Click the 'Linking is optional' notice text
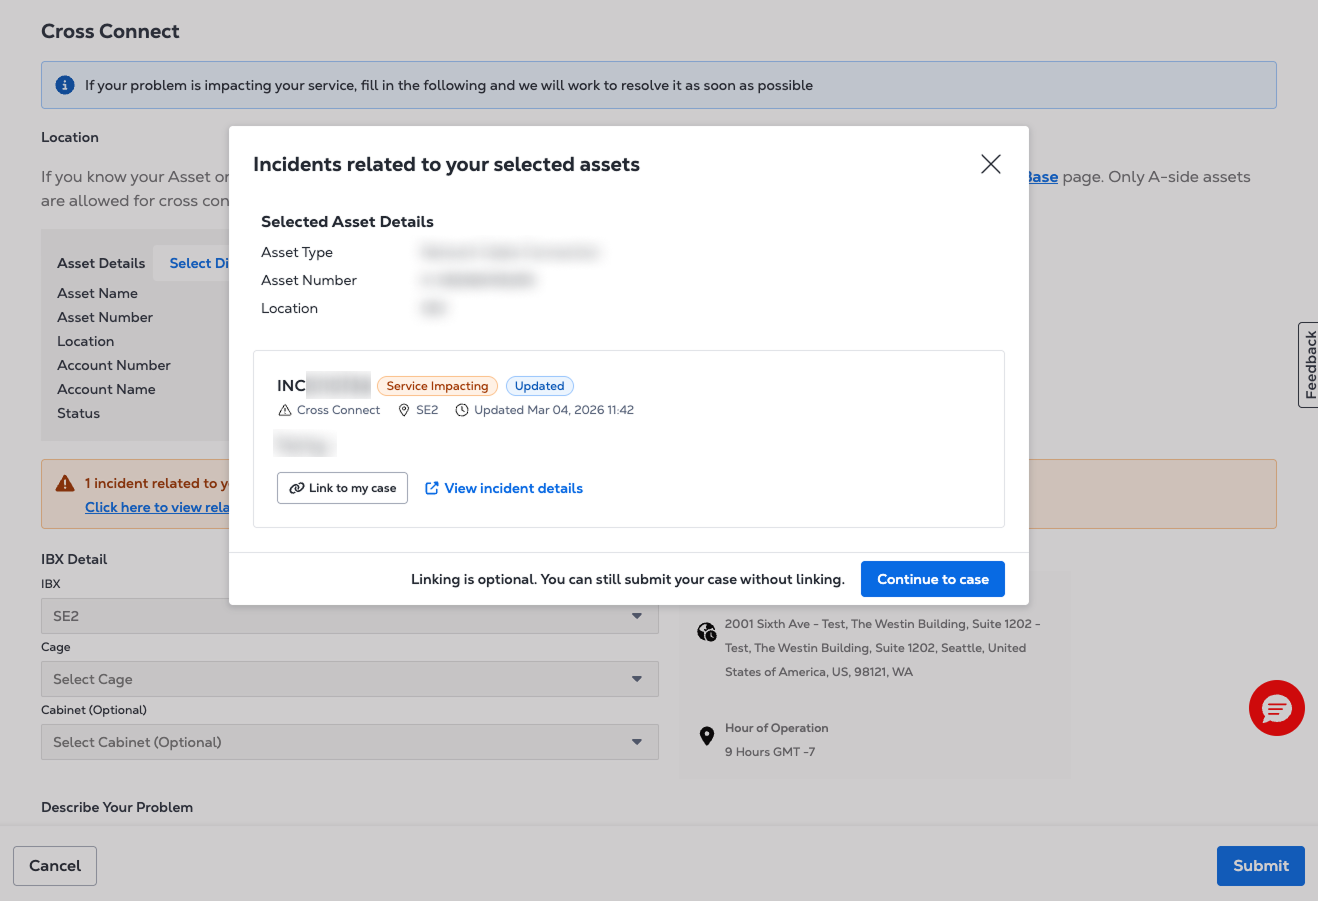 point(628,579)
